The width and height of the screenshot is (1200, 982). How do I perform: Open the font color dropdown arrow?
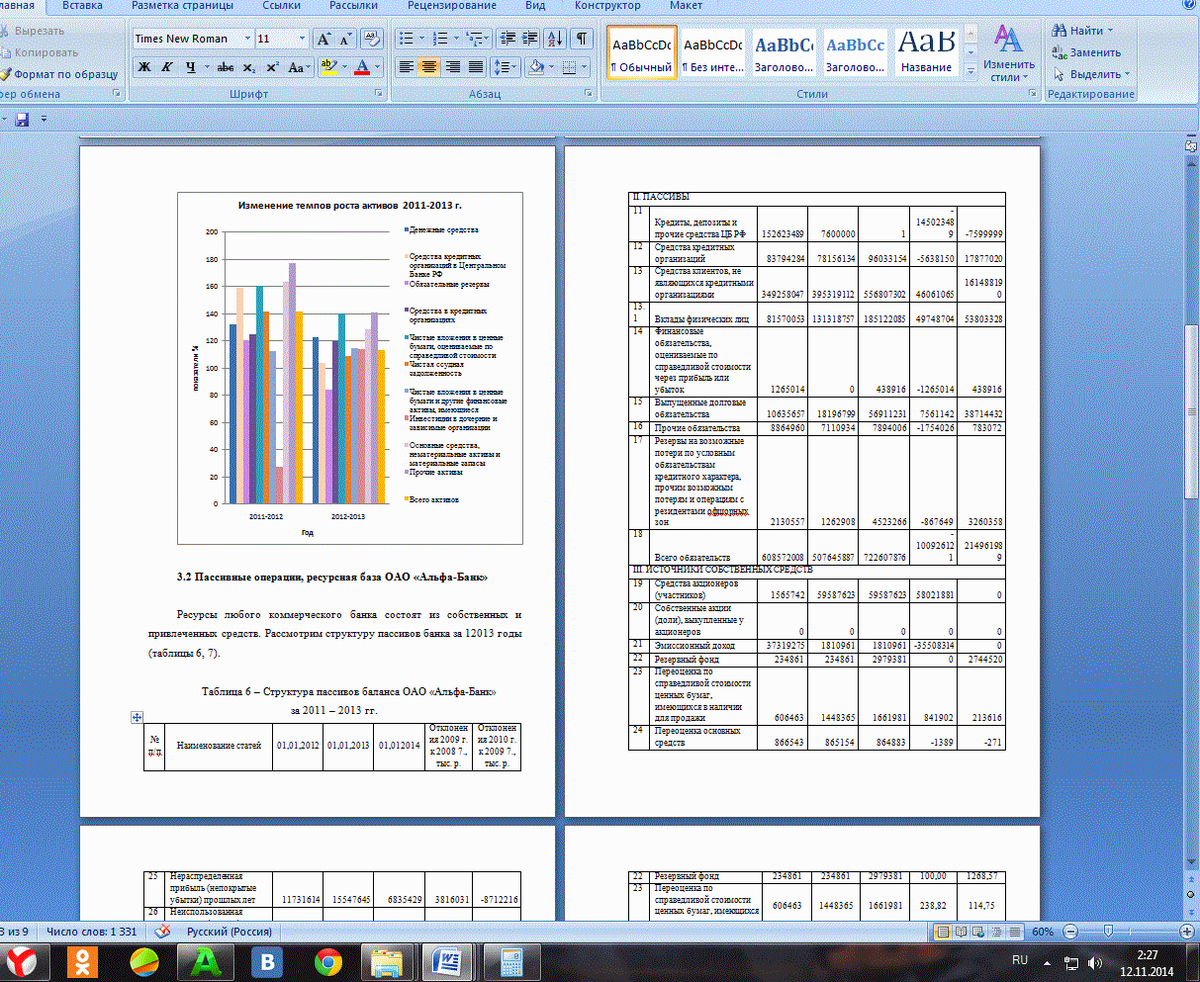tap(379, 67)
